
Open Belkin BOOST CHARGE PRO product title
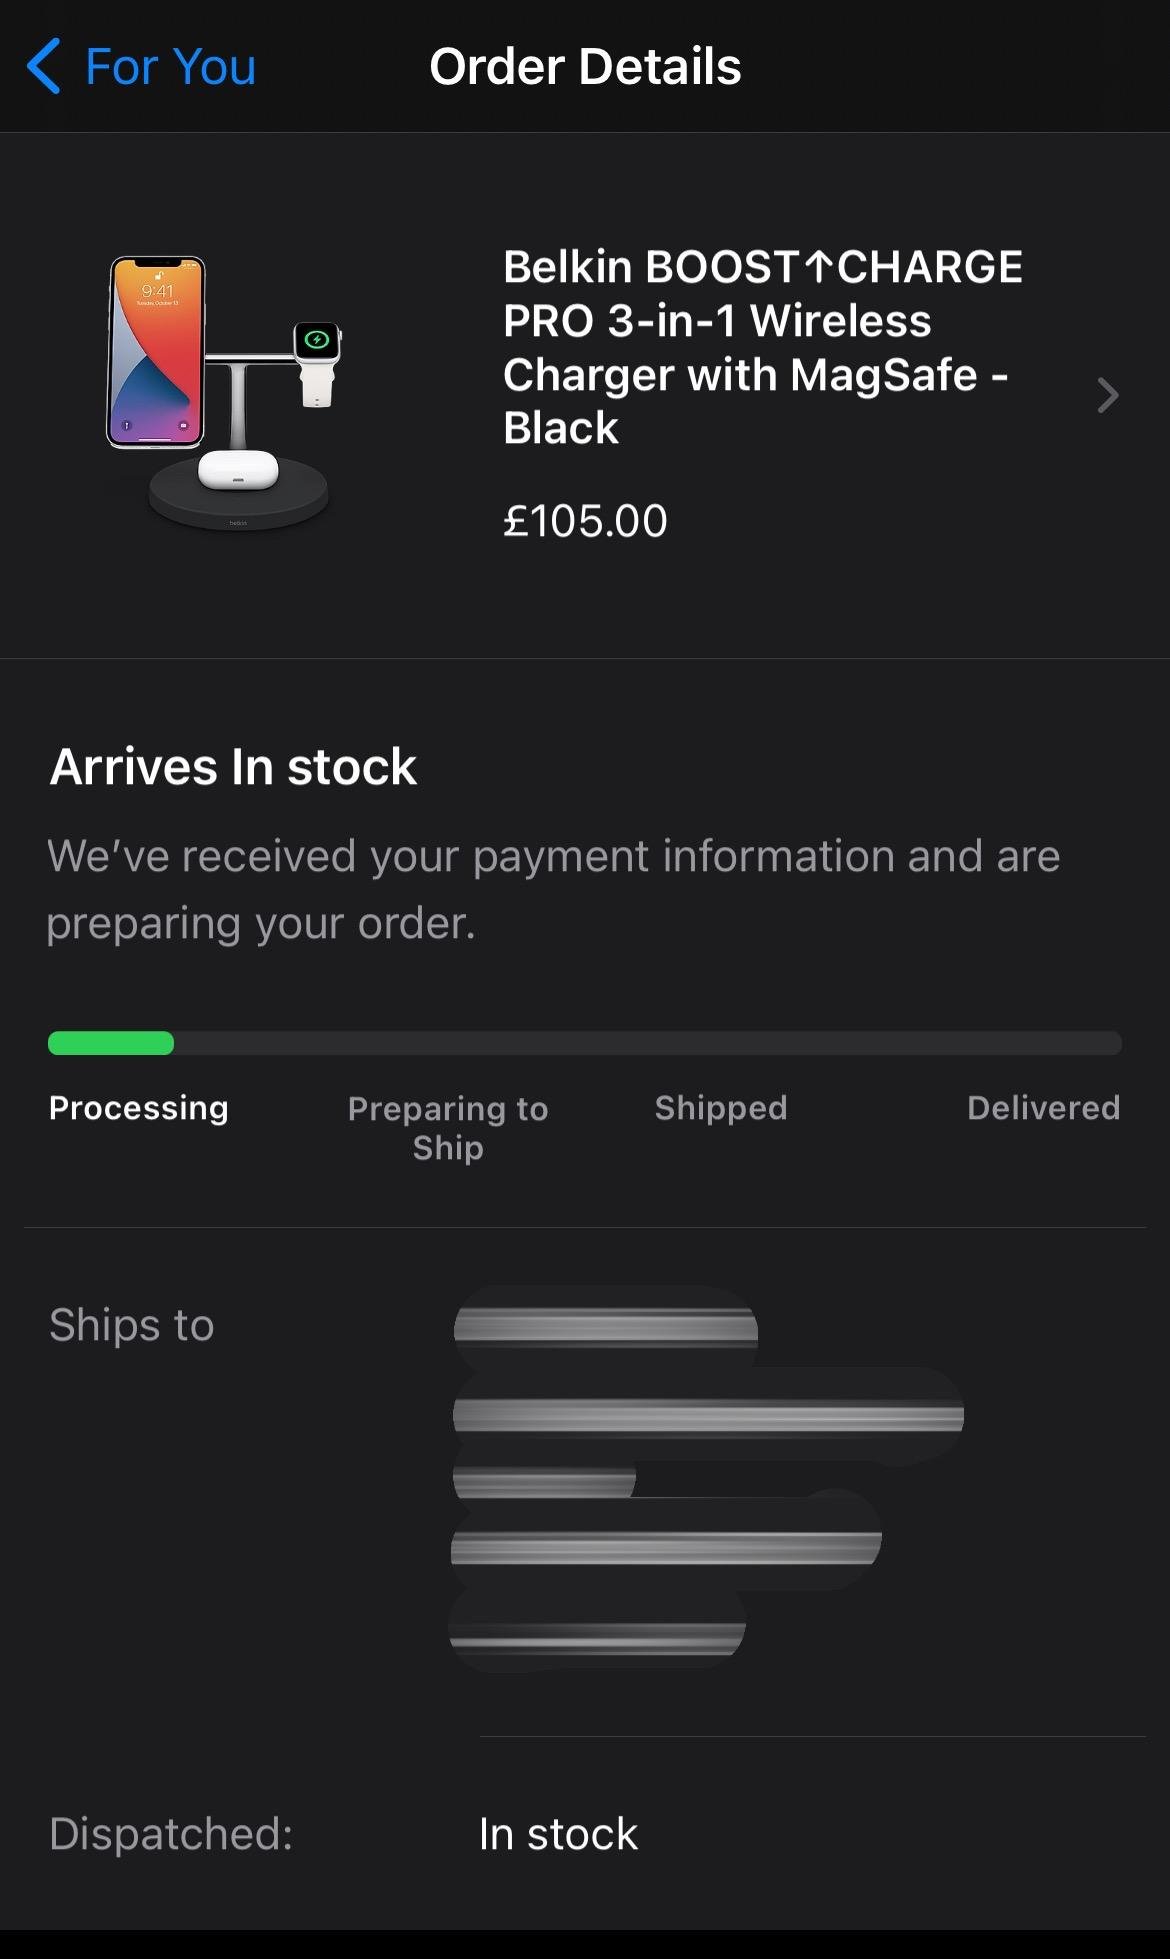click(x=762, y=347)
